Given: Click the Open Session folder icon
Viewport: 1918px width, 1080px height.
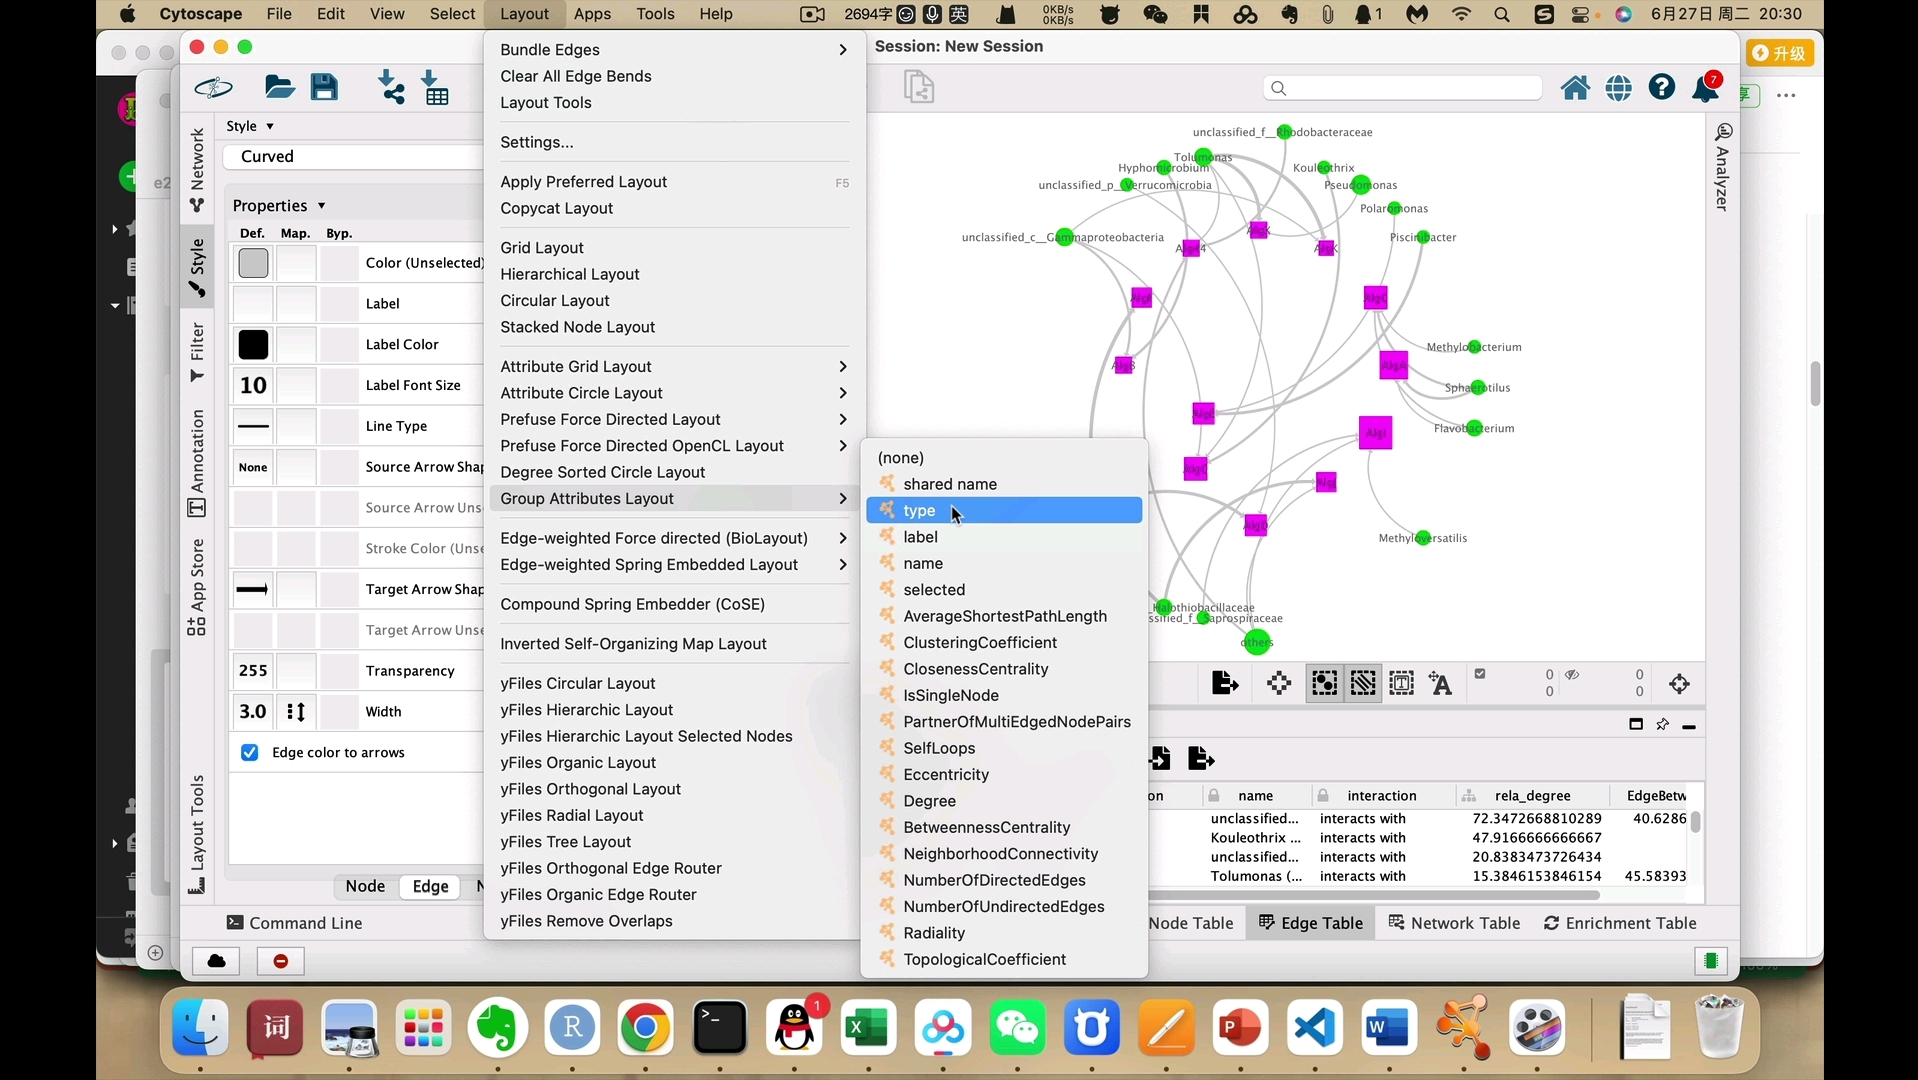Looking at the screenshot, I should pos(279,88).
